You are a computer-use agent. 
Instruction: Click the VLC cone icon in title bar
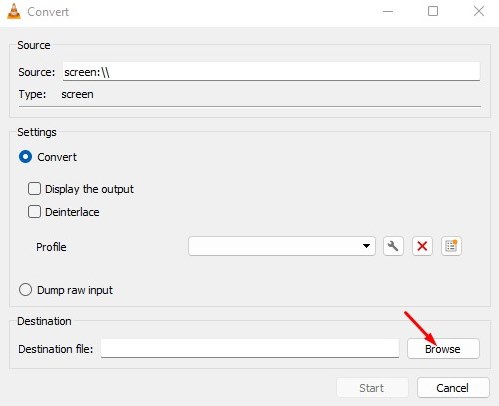14,12
